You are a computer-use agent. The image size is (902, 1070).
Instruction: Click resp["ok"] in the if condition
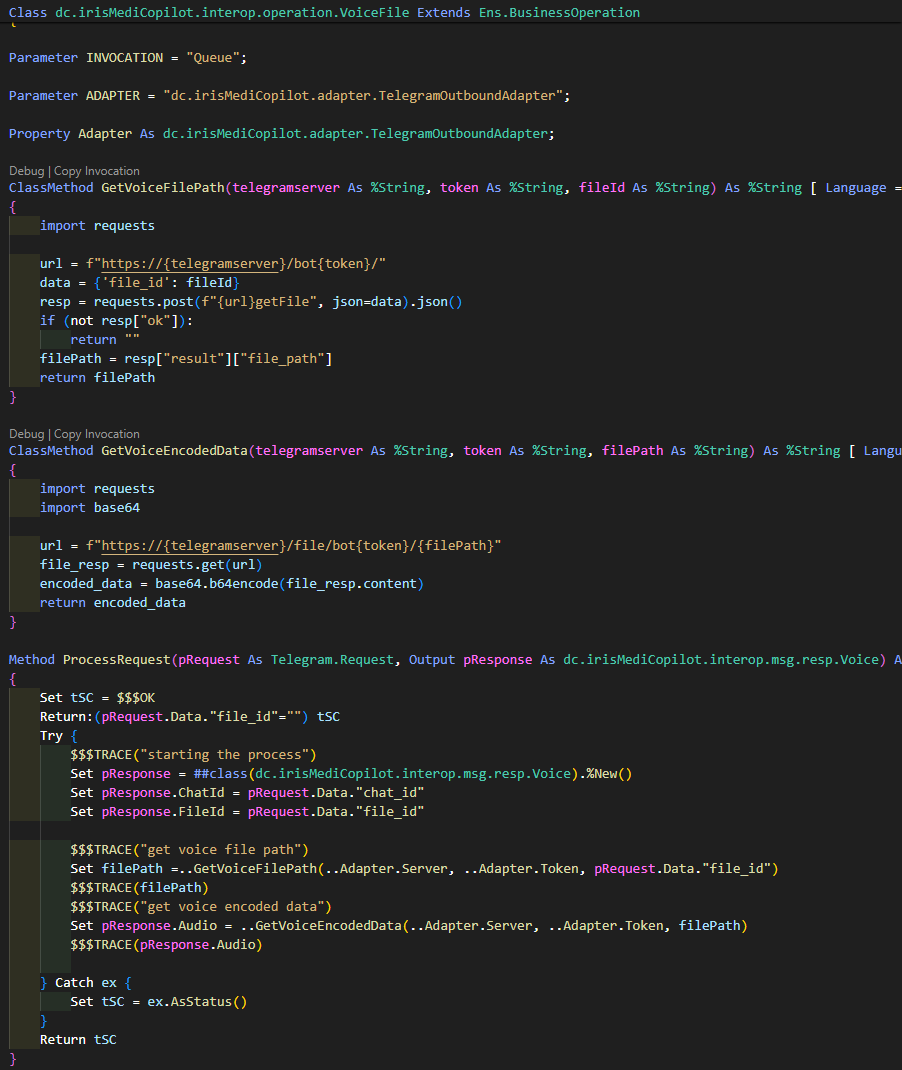pos(140,321)
